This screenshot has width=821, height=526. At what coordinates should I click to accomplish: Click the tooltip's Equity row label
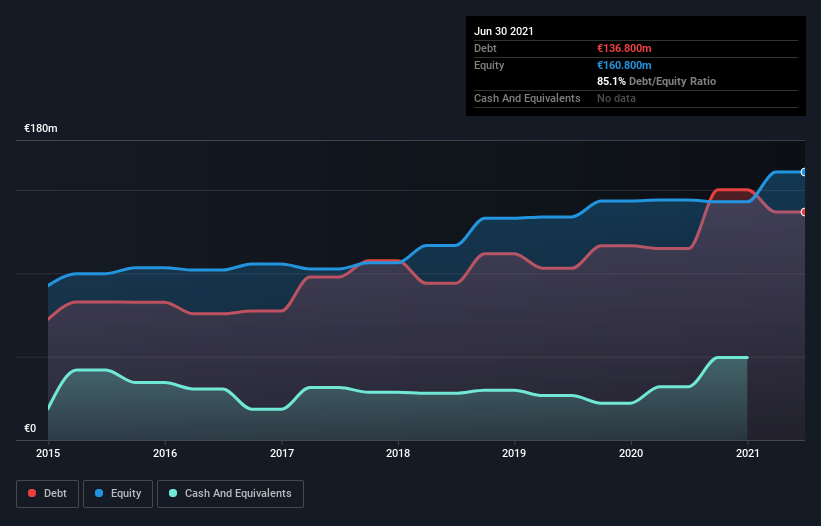[x=489, y=65]
